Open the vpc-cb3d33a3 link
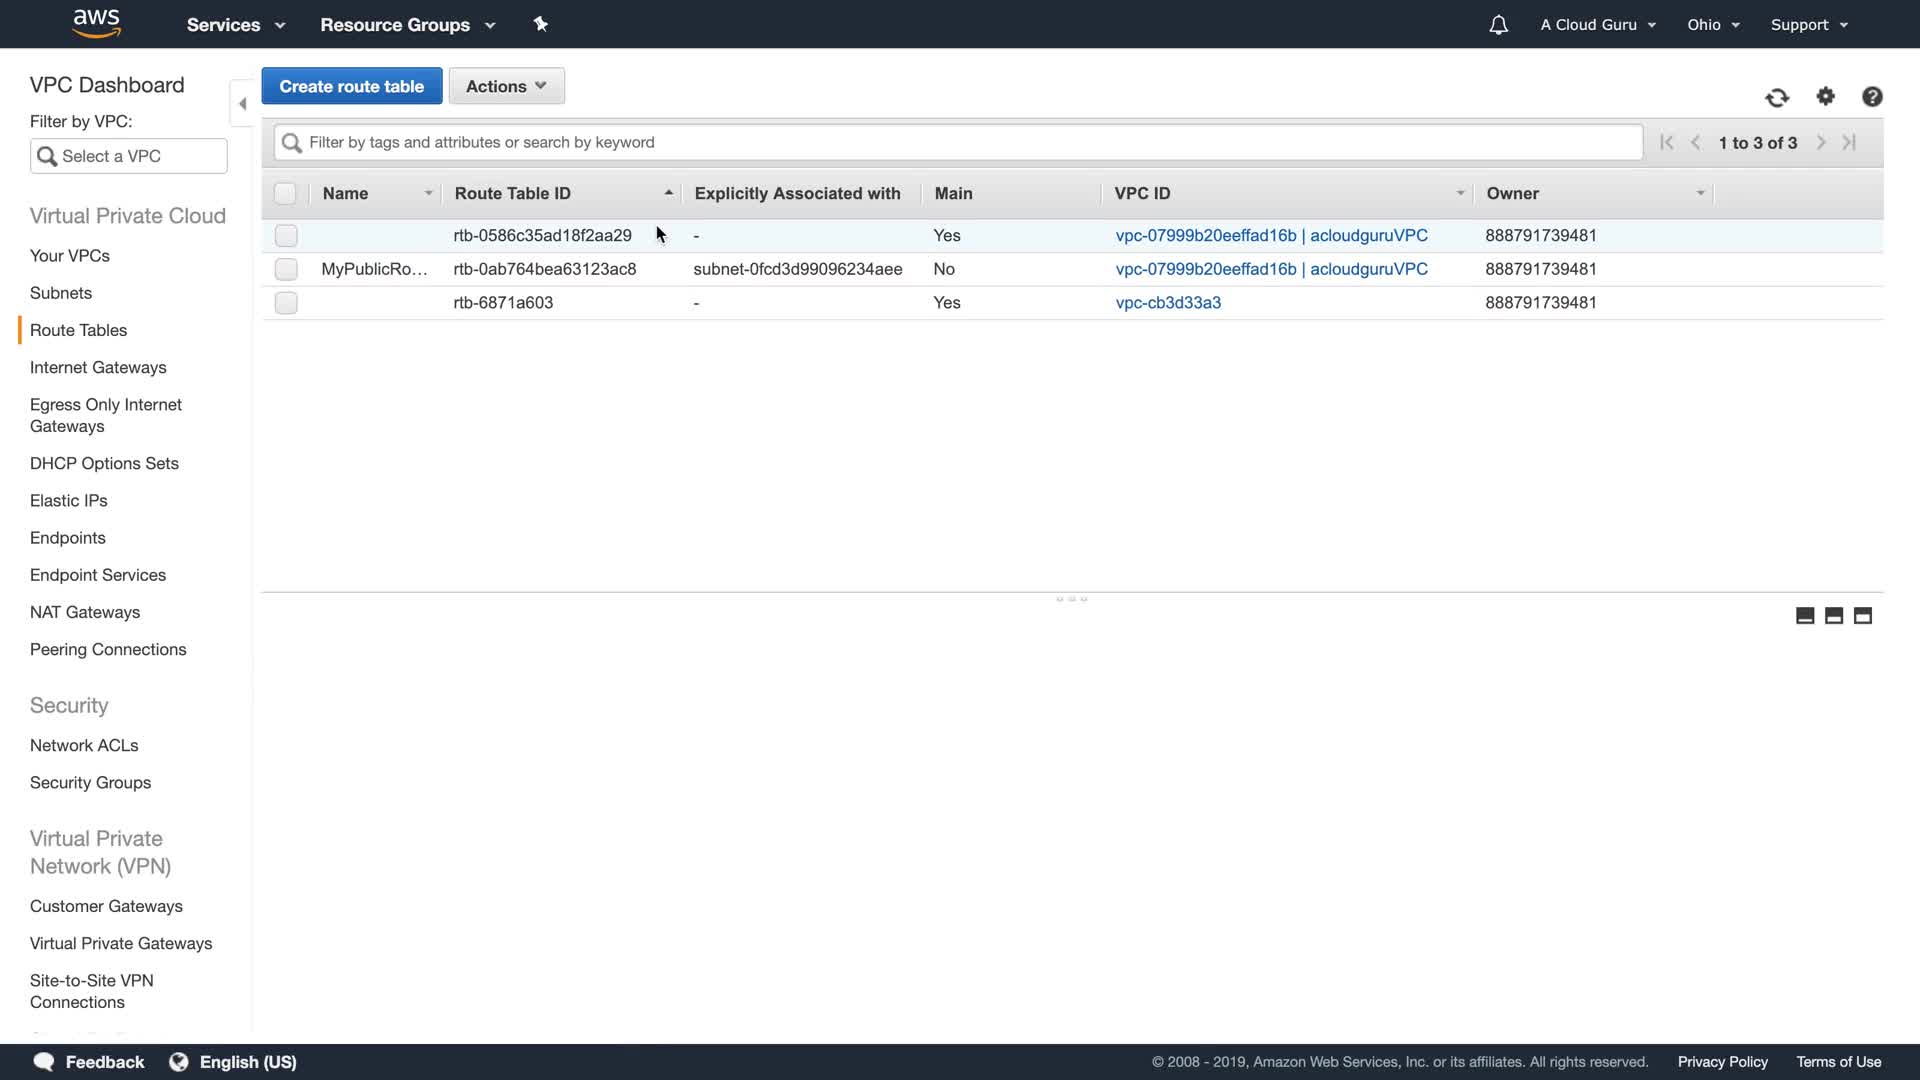 (x=1168, y=302)
